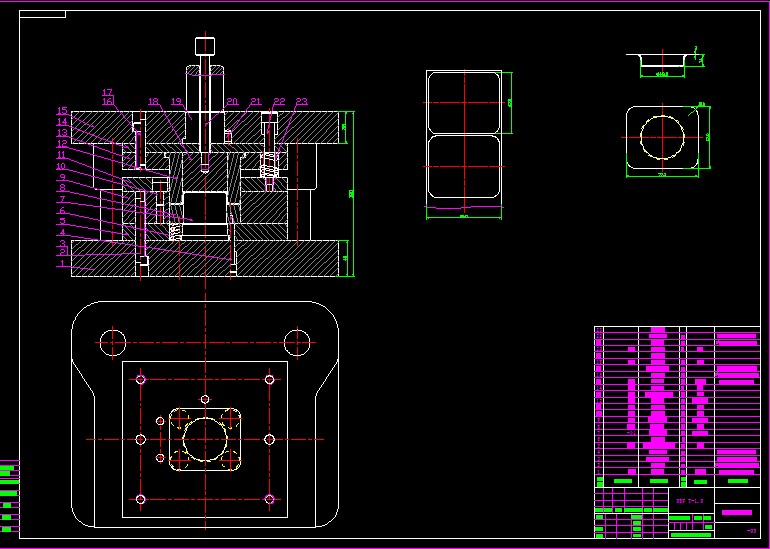Select part callout number 22
Viewport: 770px width, 549px height.
(x=279, y=102)
